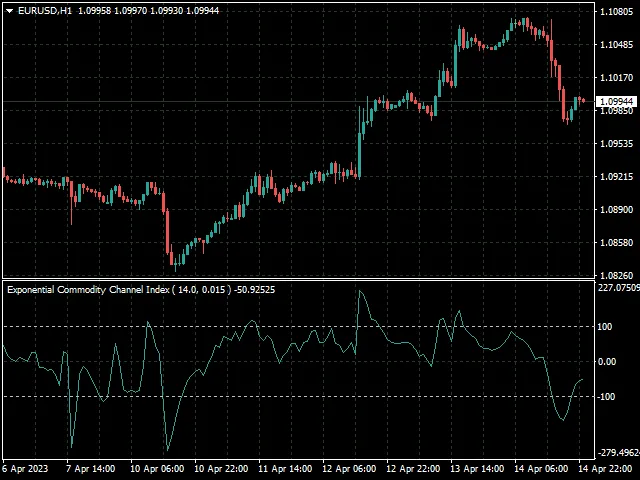This screenshot has width=640, height=480.
Task: Select the 6 Apr 2023 date label
Action: coord(25,468)
